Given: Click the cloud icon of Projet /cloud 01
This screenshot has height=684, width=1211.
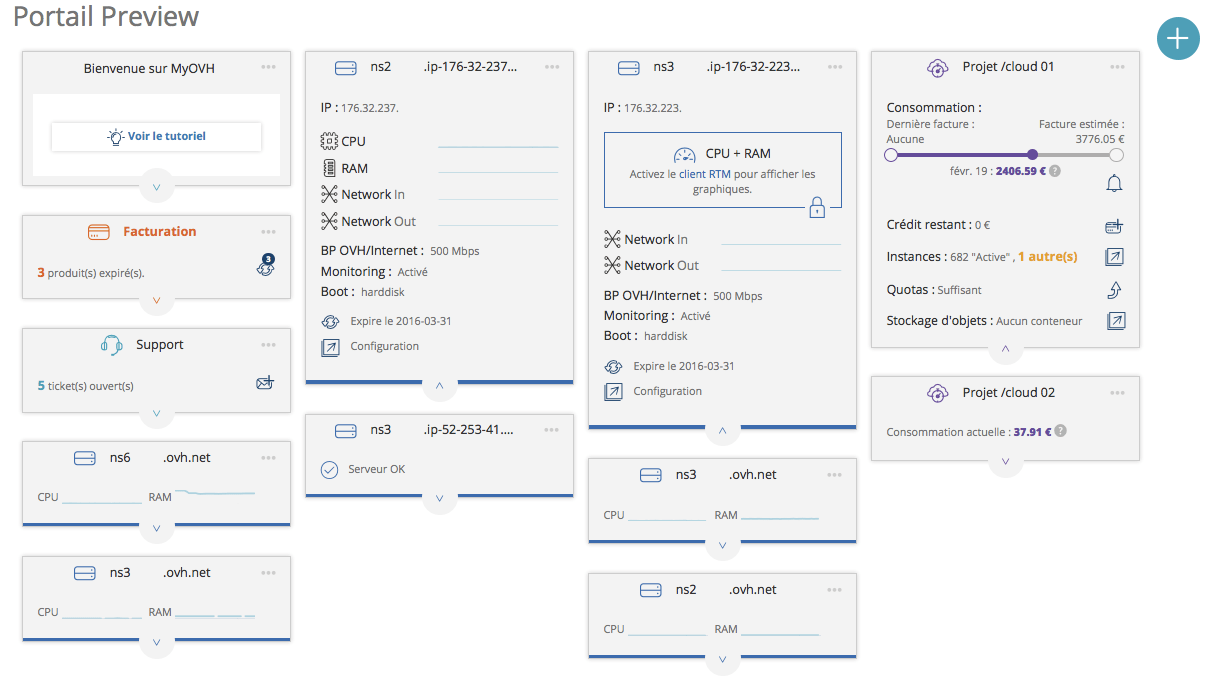Looking at the screenshot, I should (x=938, y=68).
